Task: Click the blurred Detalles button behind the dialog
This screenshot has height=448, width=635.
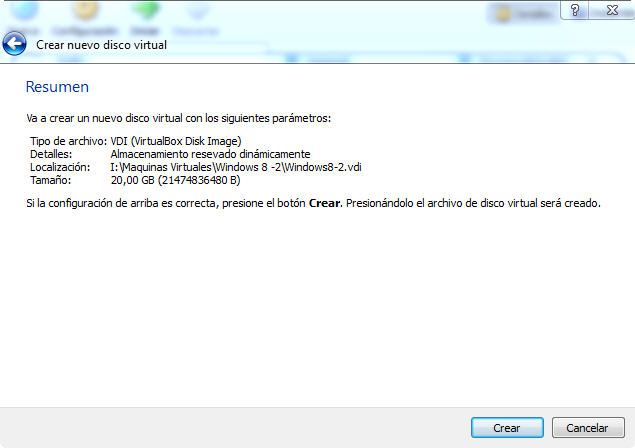Action: click(x=523, y=14)
